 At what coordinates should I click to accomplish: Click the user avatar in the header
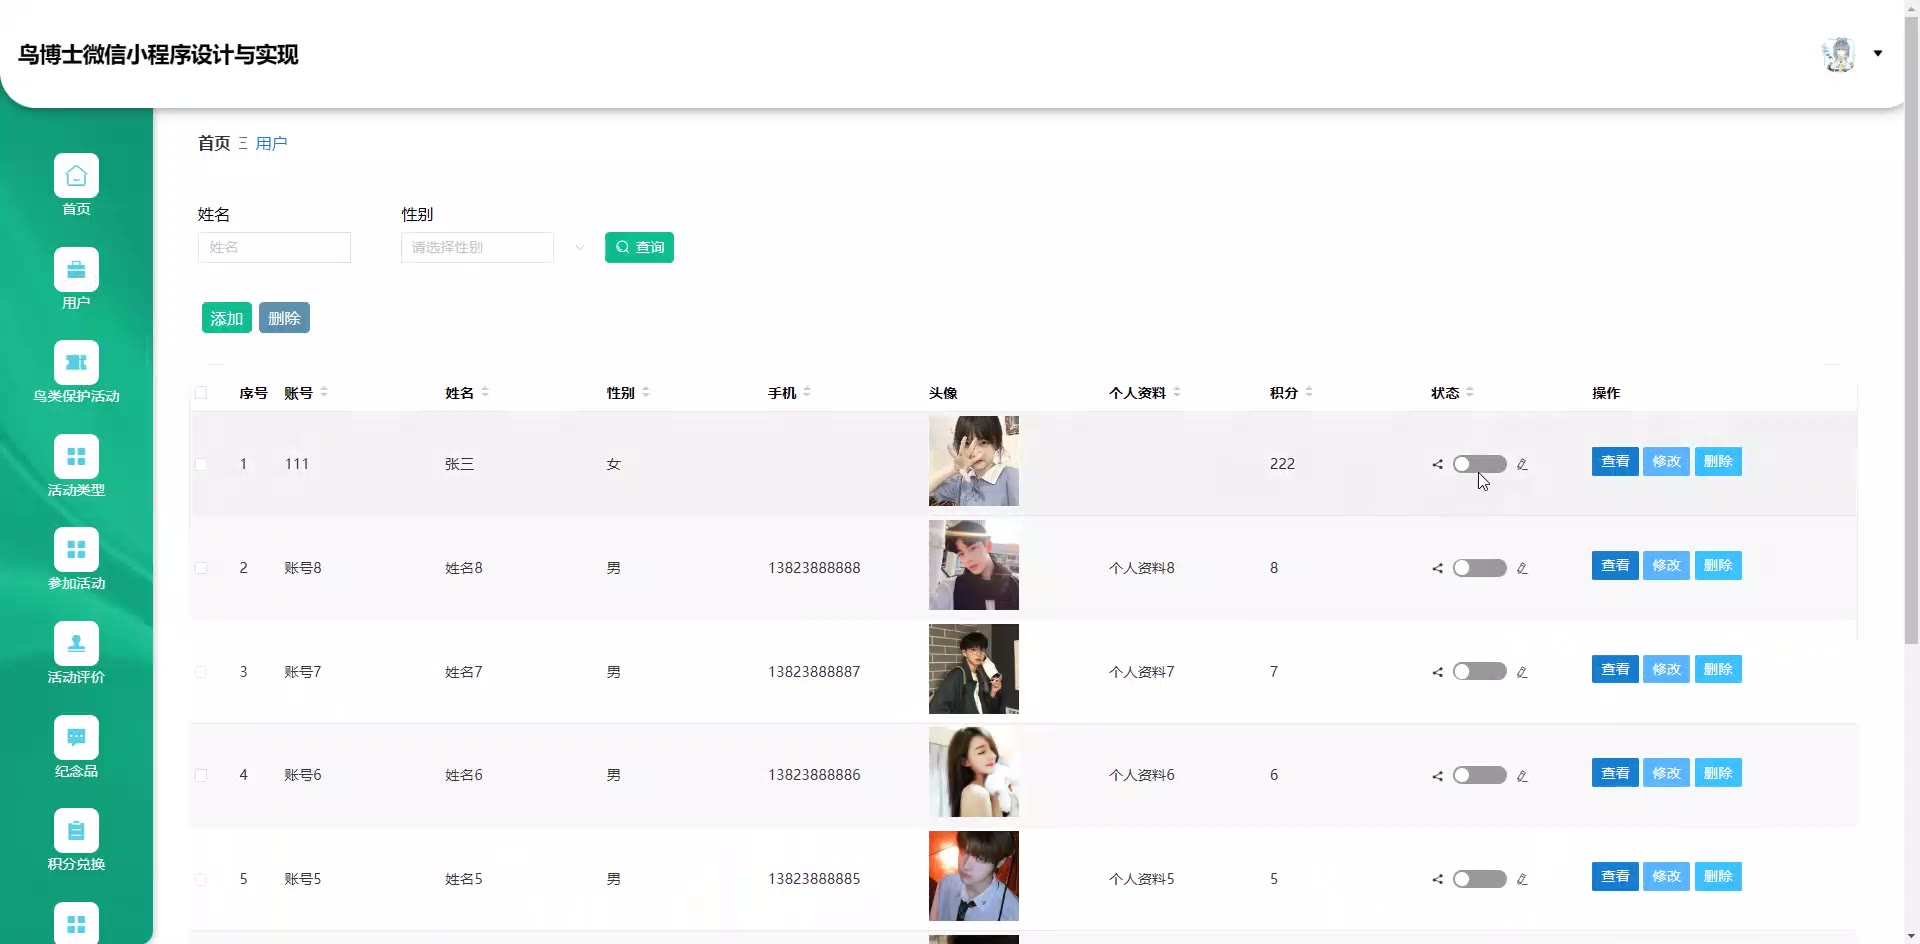1838,54
